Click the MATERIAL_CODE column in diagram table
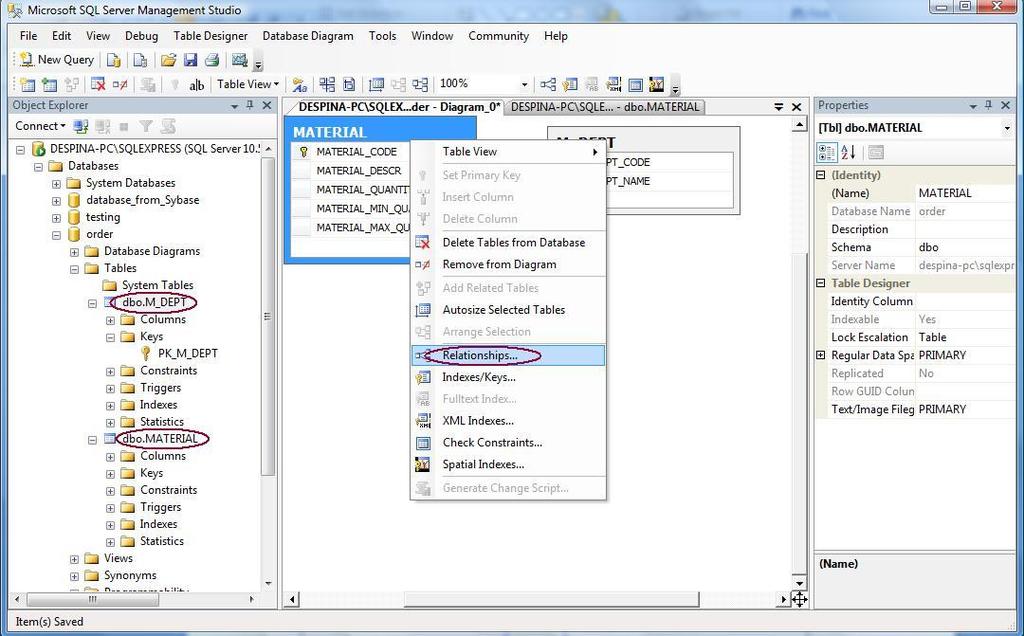1024x636 pixels. click(x=356, y=151)
